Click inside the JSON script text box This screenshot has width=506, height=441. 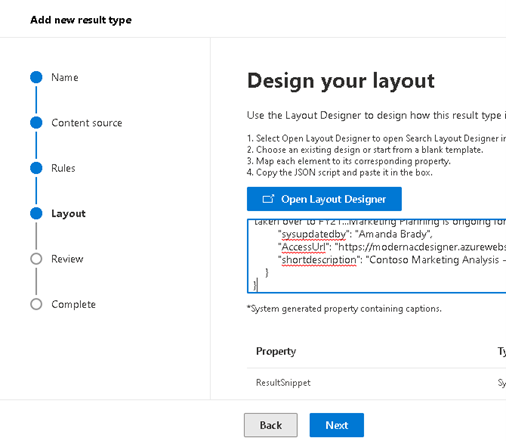click(377, 256)
